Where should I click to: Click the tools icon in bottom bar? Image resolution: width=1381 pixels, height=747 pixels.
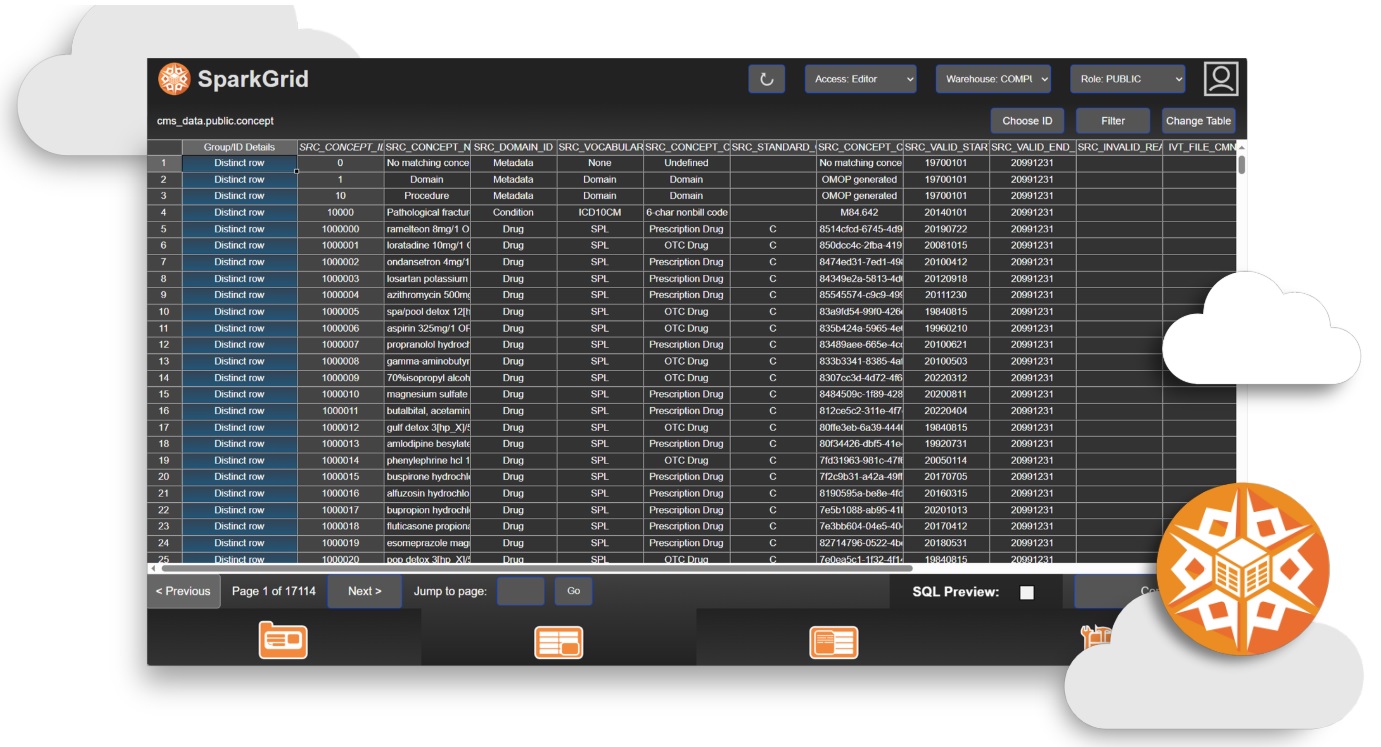pos(1096,640)
